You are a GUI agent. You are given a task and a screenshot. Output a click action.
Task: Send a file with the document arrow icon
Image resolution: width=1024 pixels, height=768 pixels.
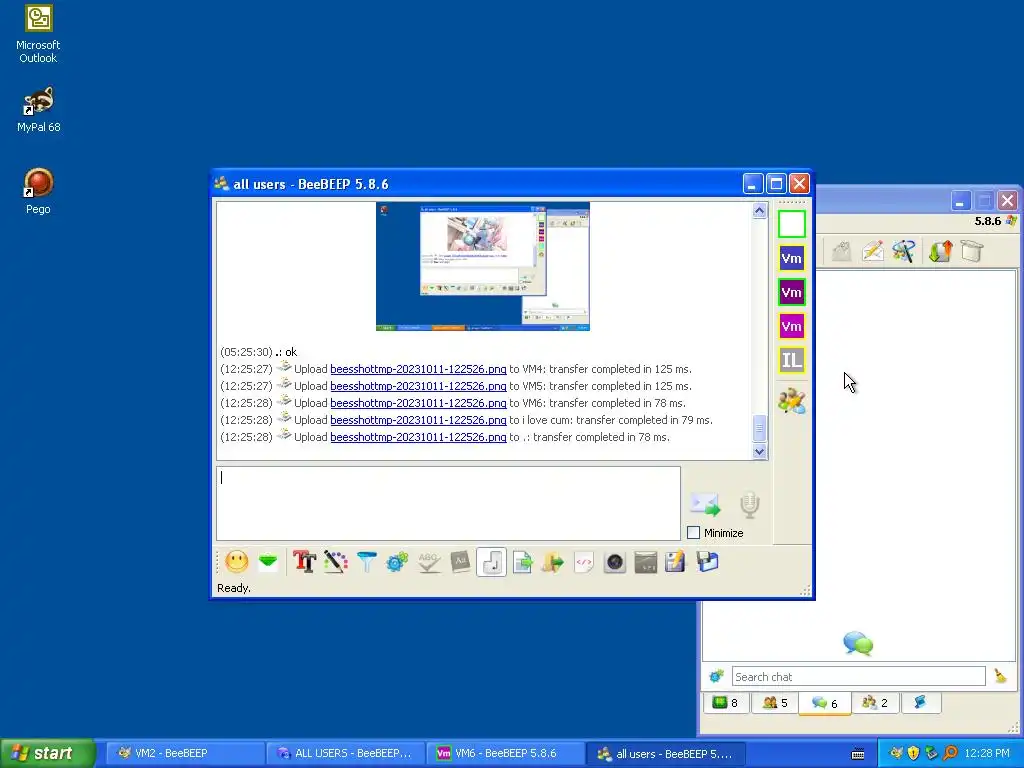click(x=522, y=562)
